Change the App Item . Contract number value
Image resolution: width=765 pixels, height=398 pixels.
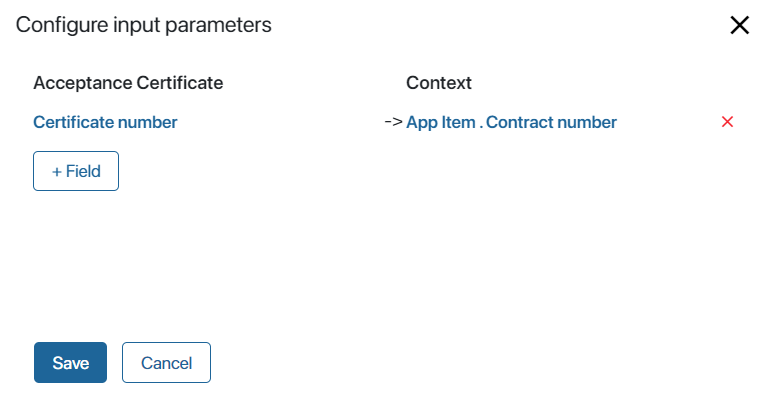(x=511, y=122)
